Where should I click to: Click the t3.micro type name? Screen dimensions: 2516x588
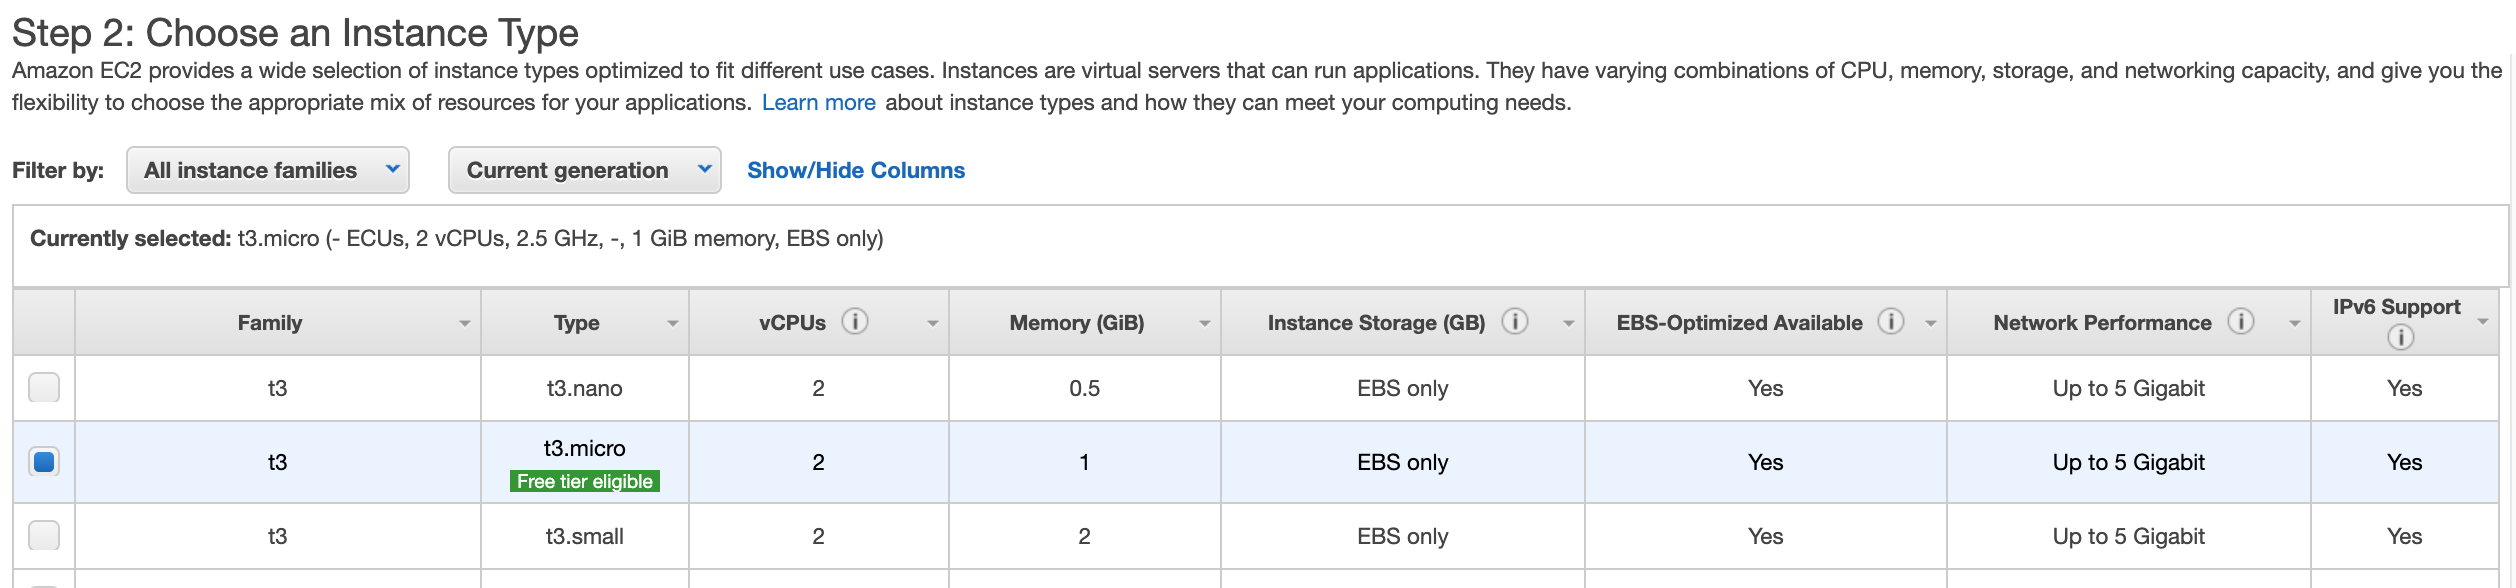coord(585,448)
